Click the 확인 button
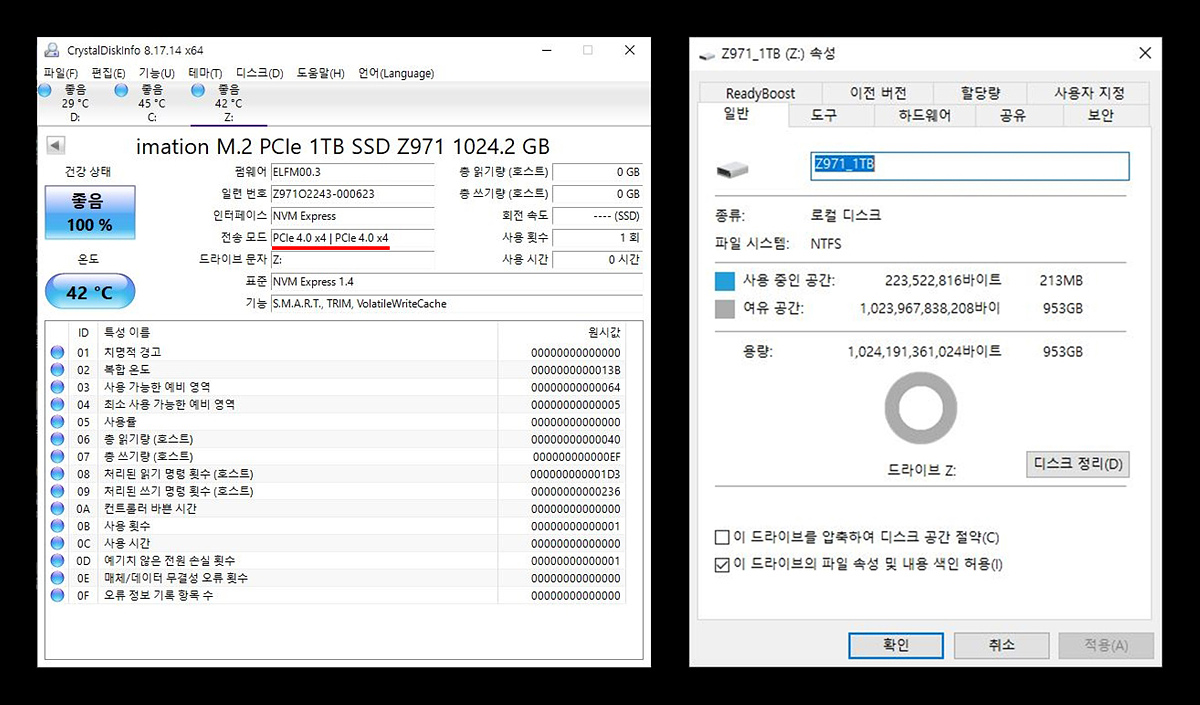 coord(895,645)
